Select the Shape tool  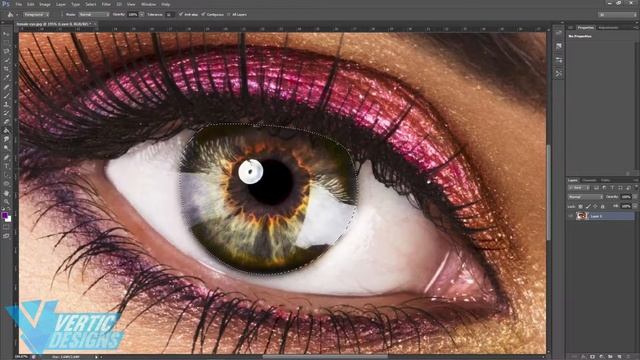click(6, 184)
